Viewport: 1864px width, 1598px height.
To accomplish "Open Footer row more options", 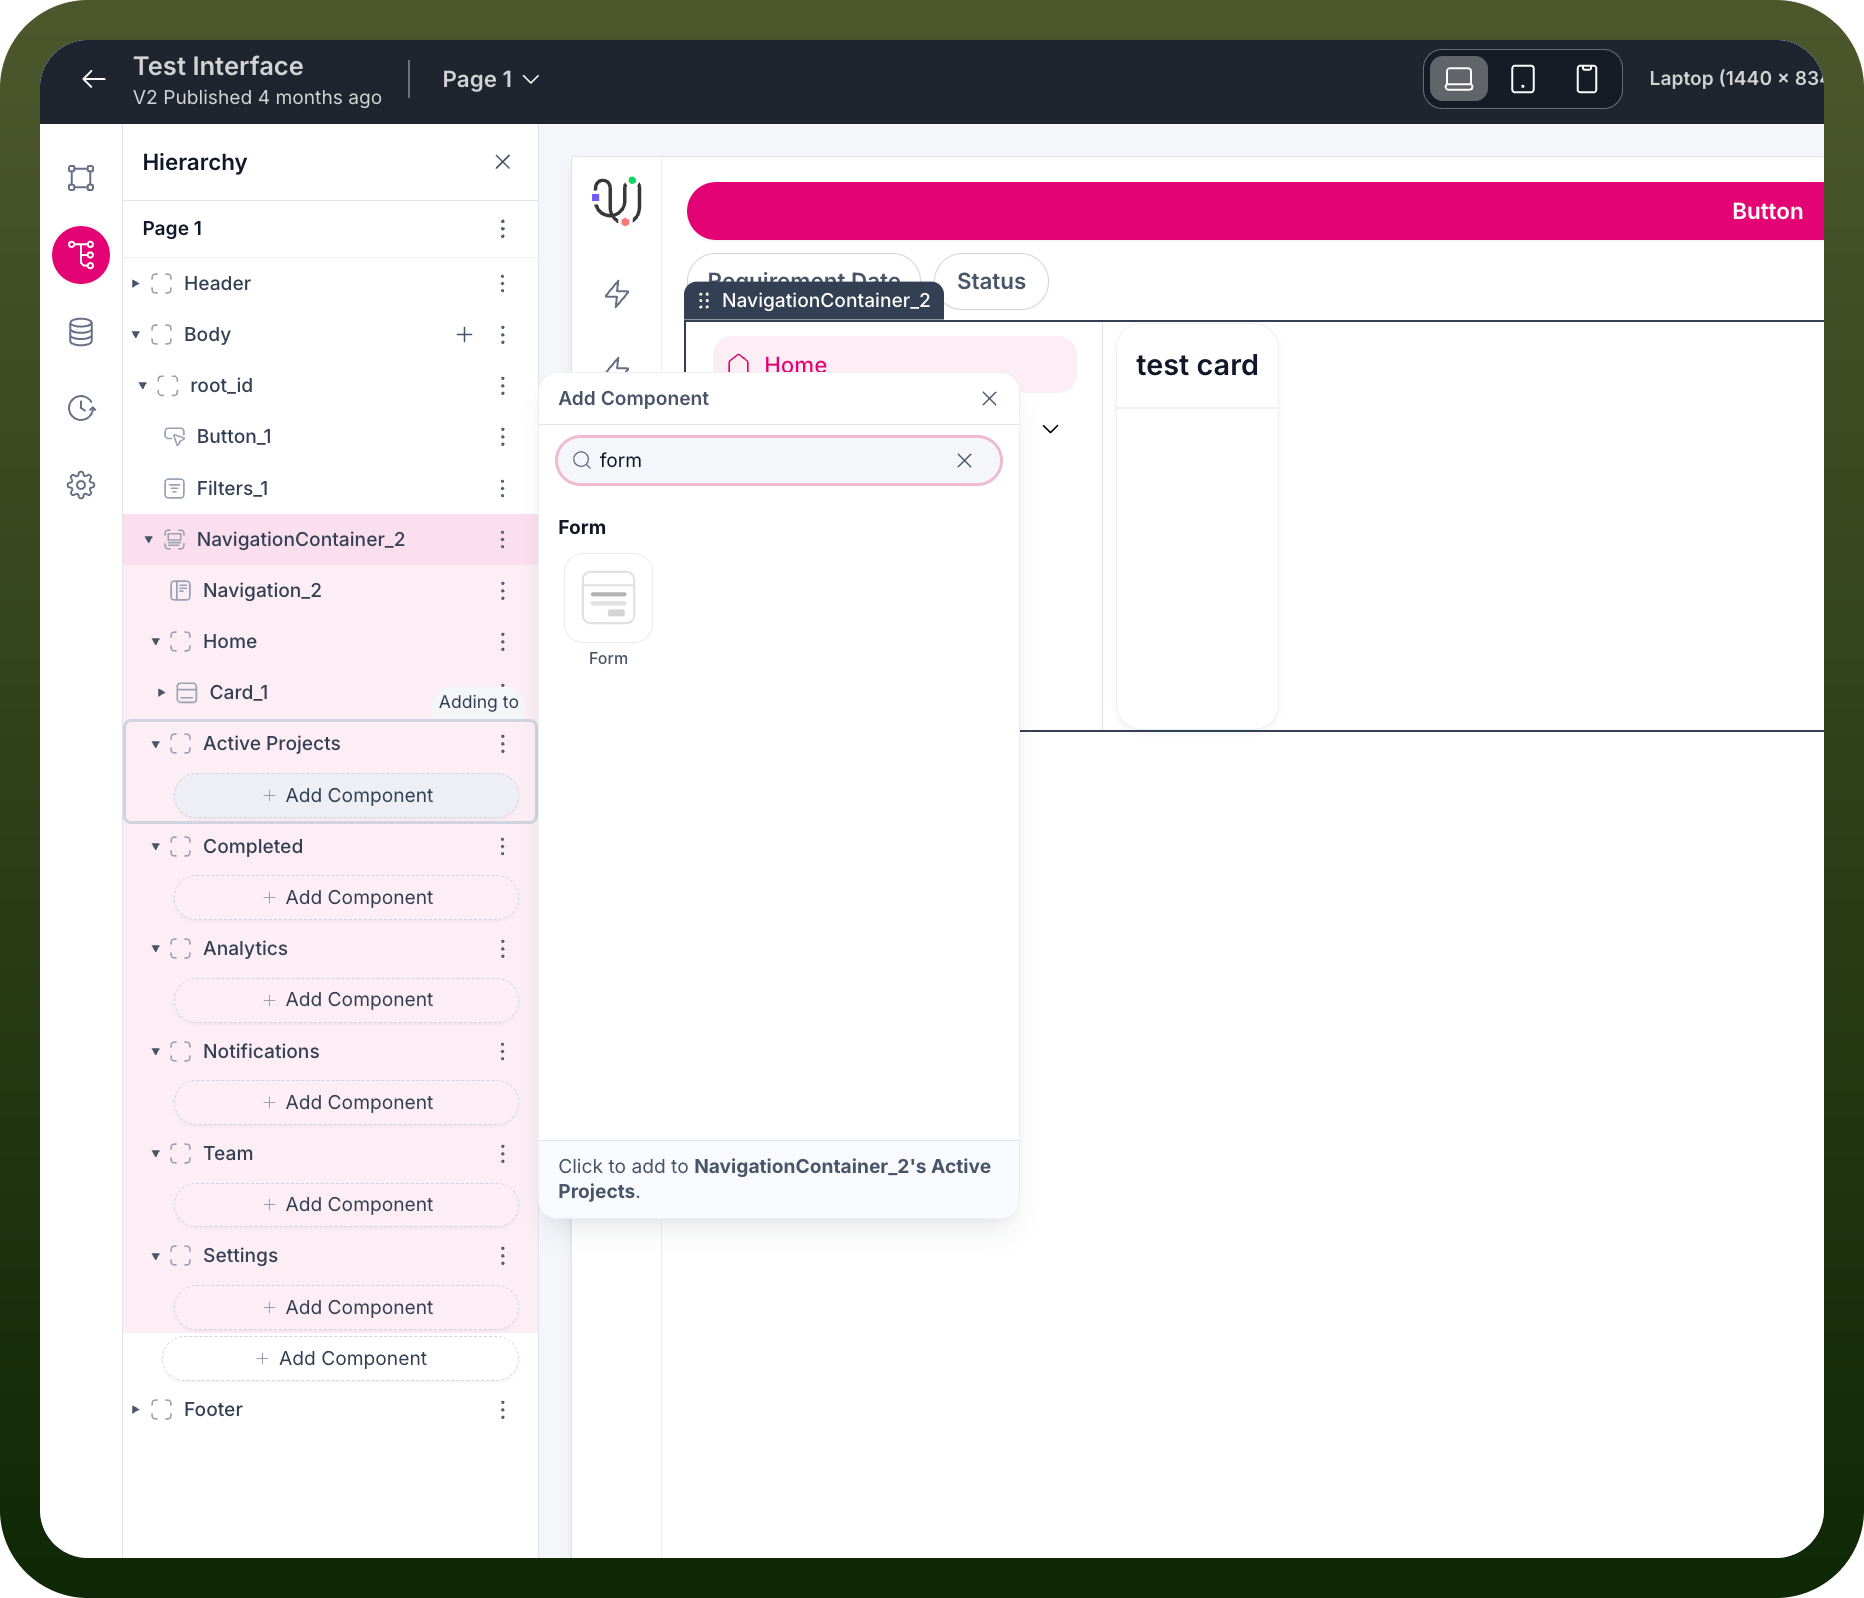I will coord(503,1409).
